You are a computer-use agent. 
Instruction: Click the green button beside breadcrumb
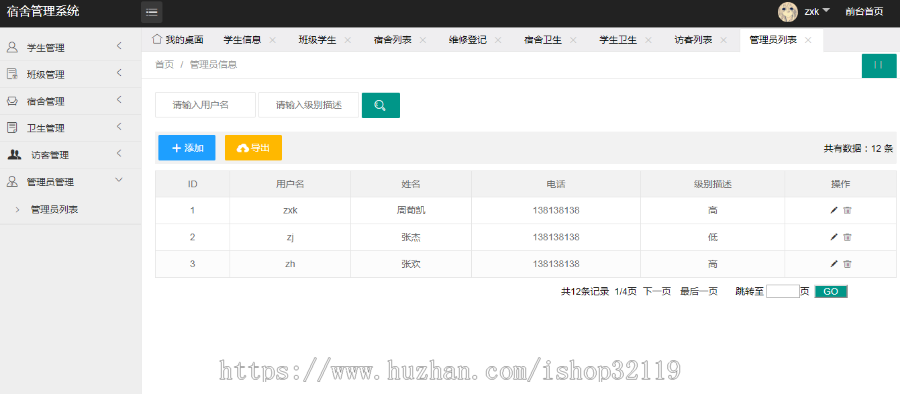(x=879, y=65)
